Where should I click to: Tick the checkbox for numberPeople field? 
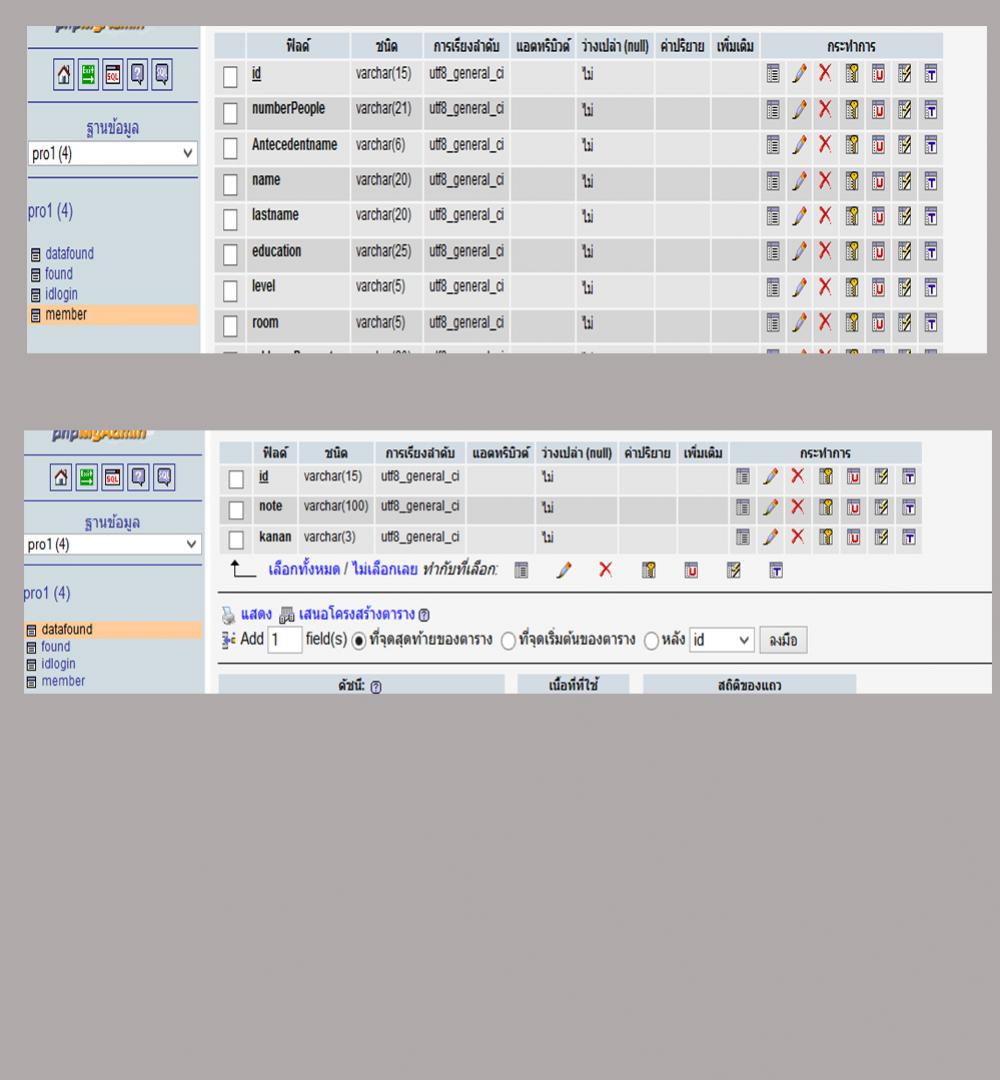click(230, 113)
